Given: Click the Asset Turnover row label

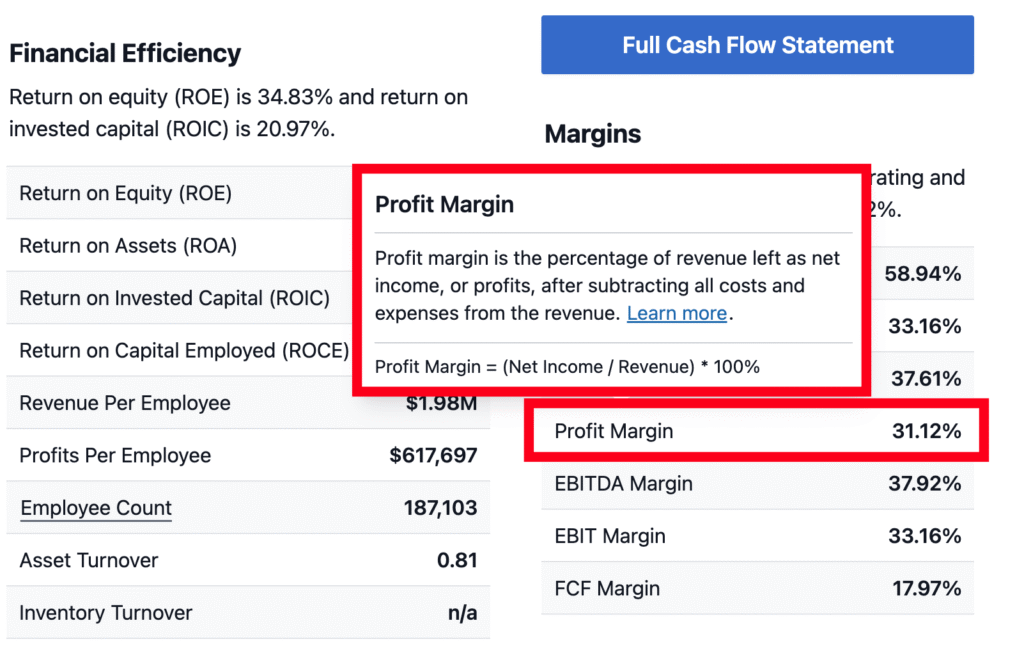Looking at the screenshot, I should point(89,560).
